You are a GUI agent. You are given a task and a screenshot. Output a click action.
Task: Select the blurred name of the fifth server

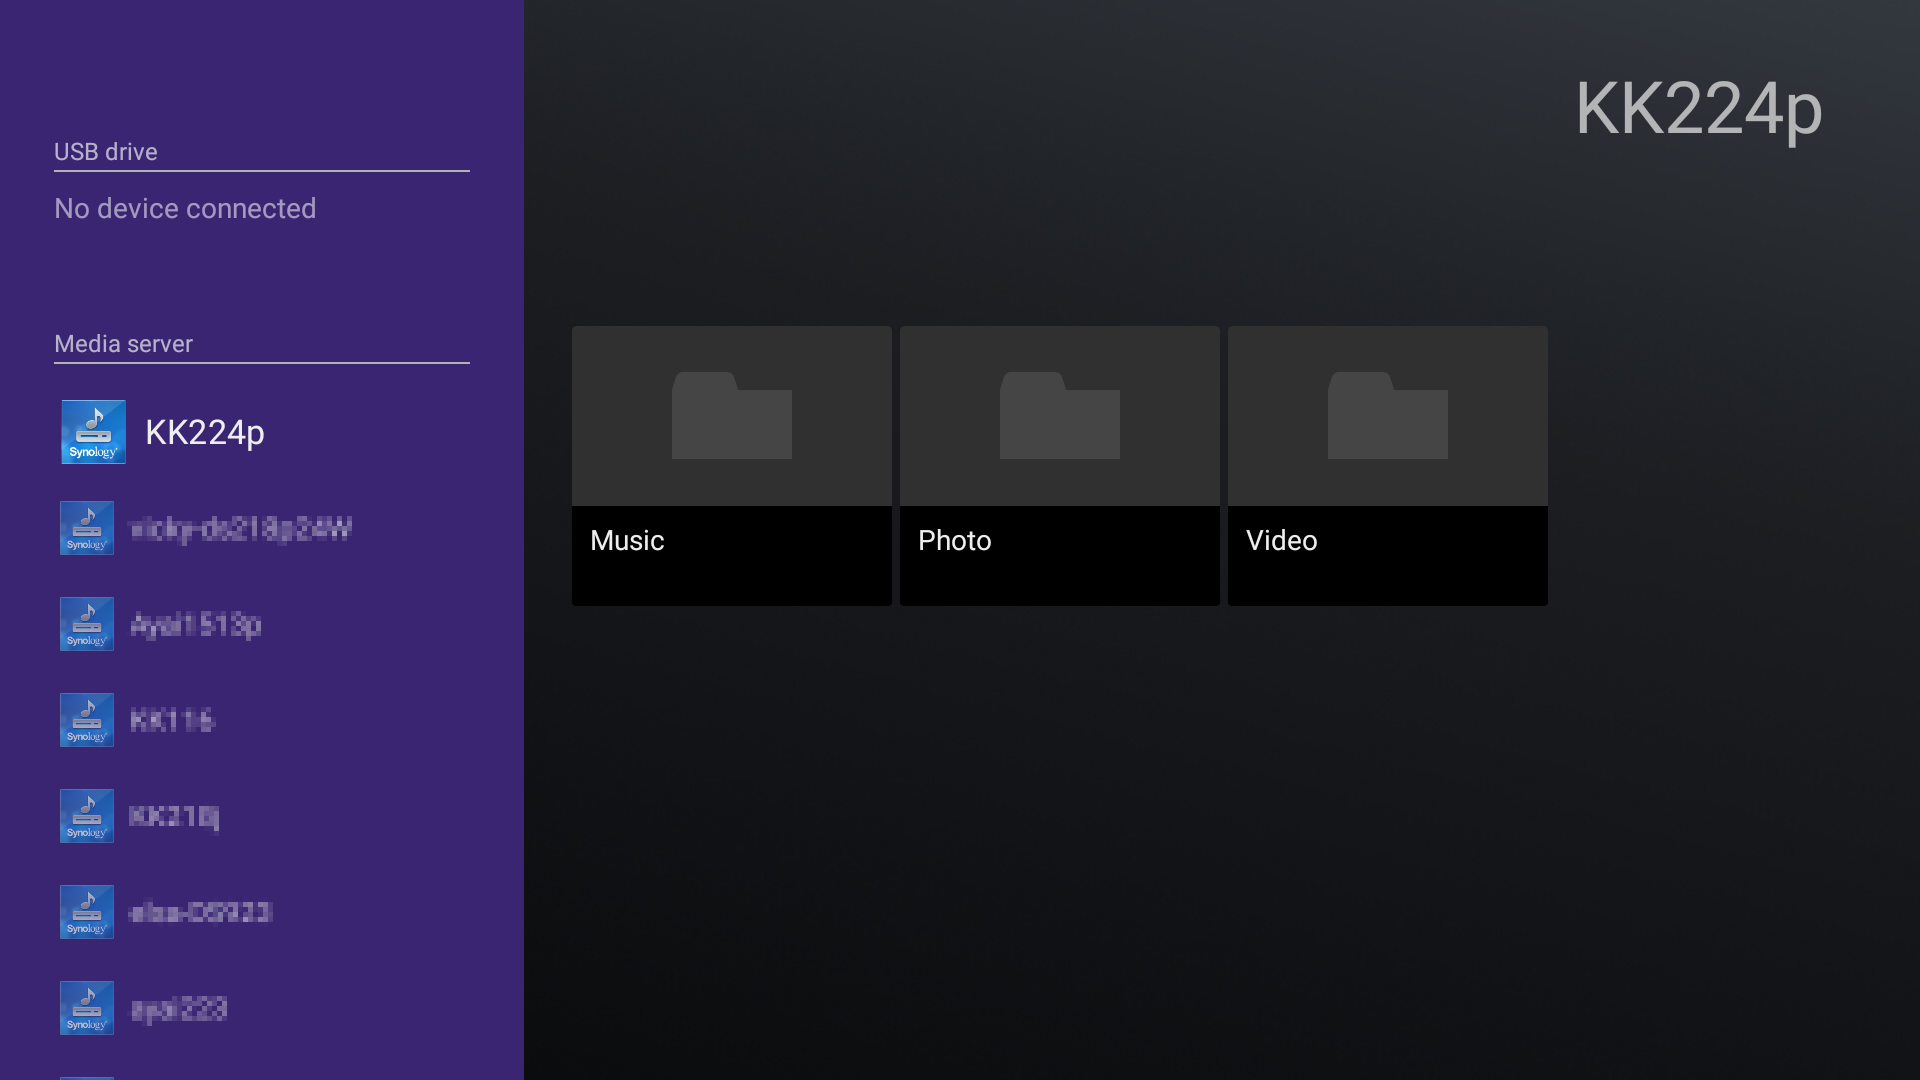(x=174, y=817)
